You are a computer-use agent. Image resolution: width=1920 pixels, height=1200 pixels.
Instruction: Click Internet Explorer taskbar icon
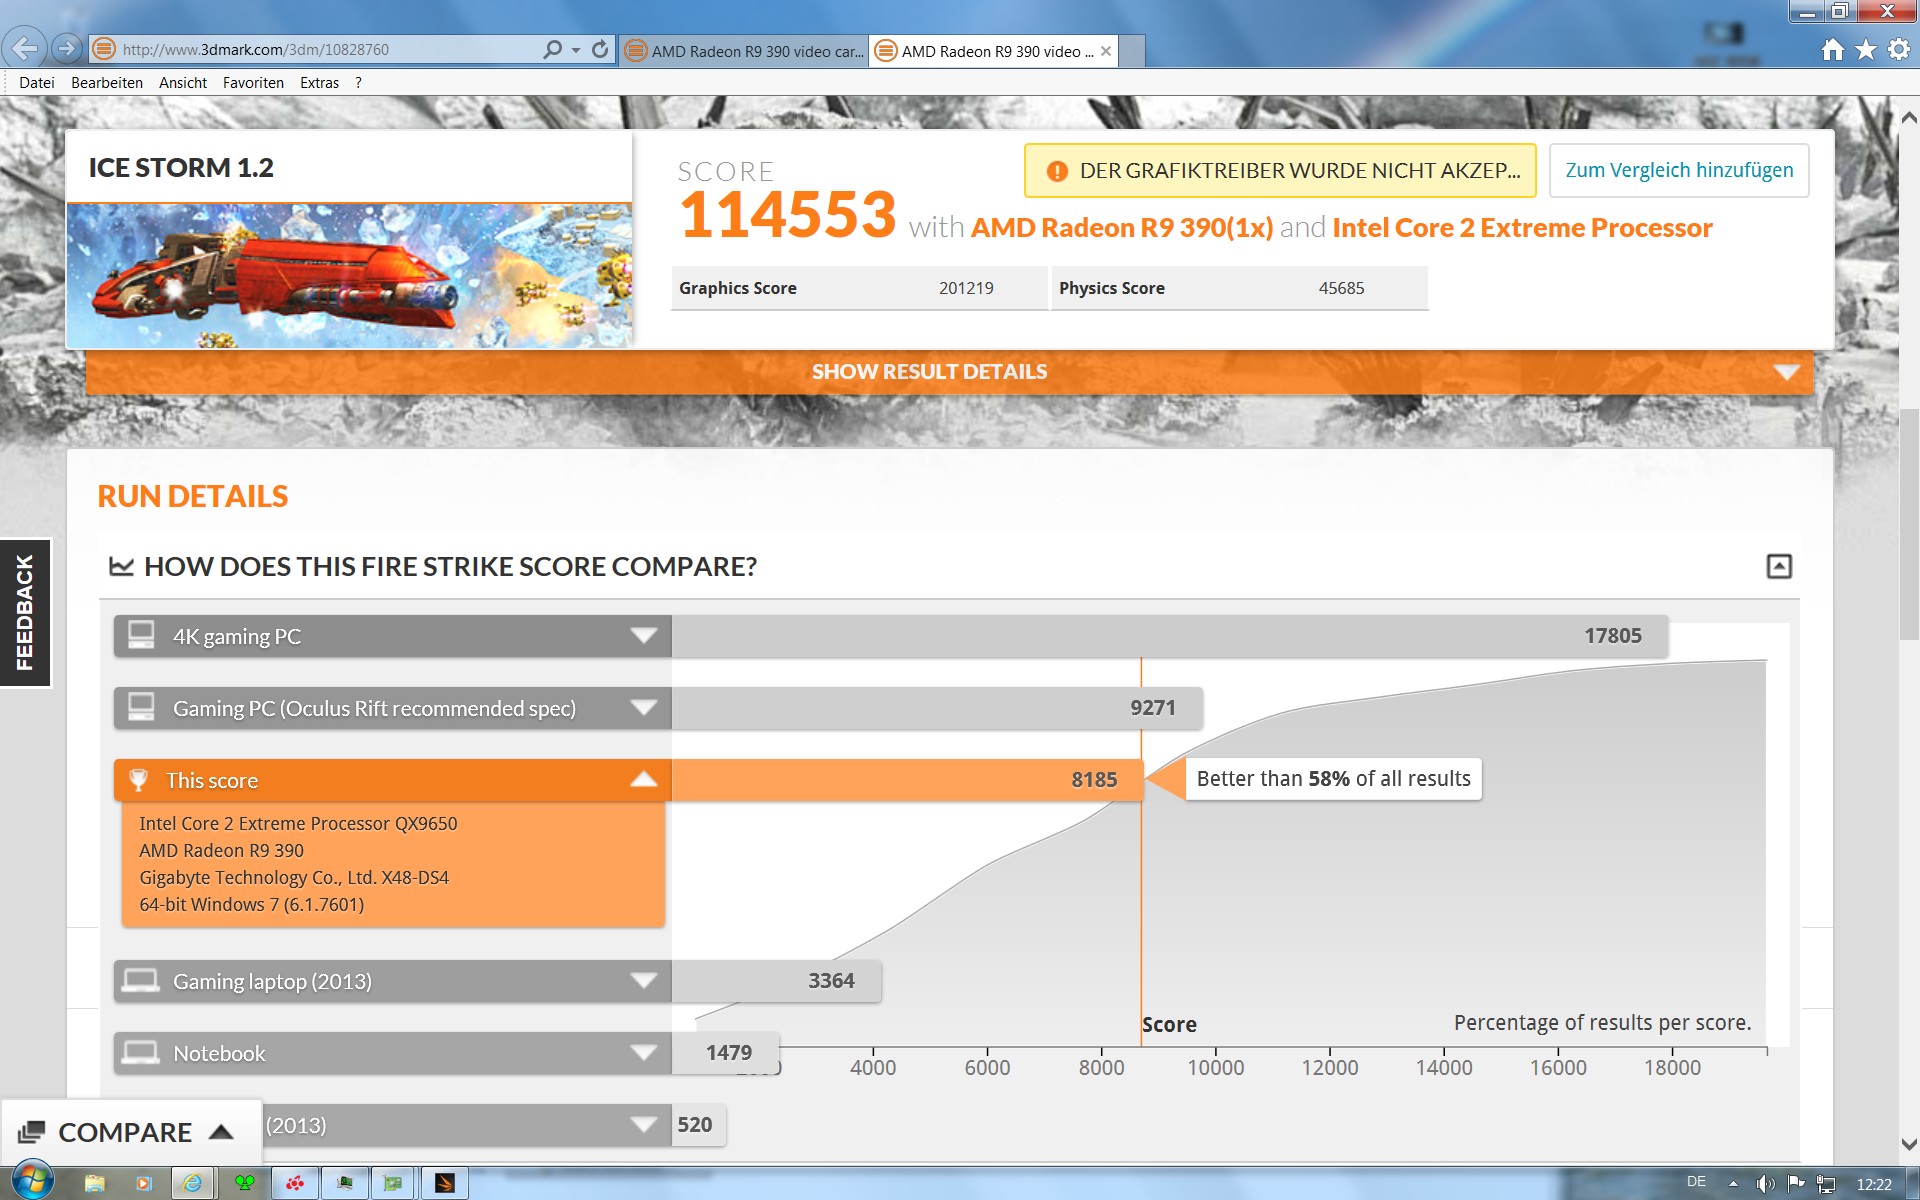[x=192, y=1183]
